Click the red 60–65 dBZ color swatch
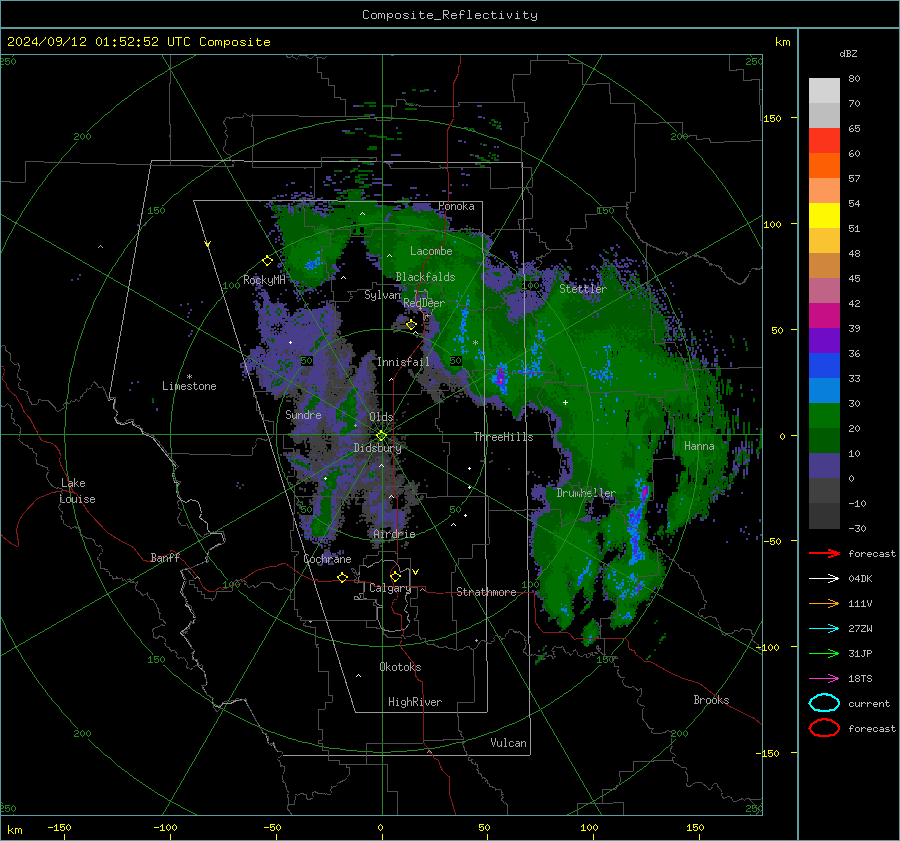 (824, 140)
